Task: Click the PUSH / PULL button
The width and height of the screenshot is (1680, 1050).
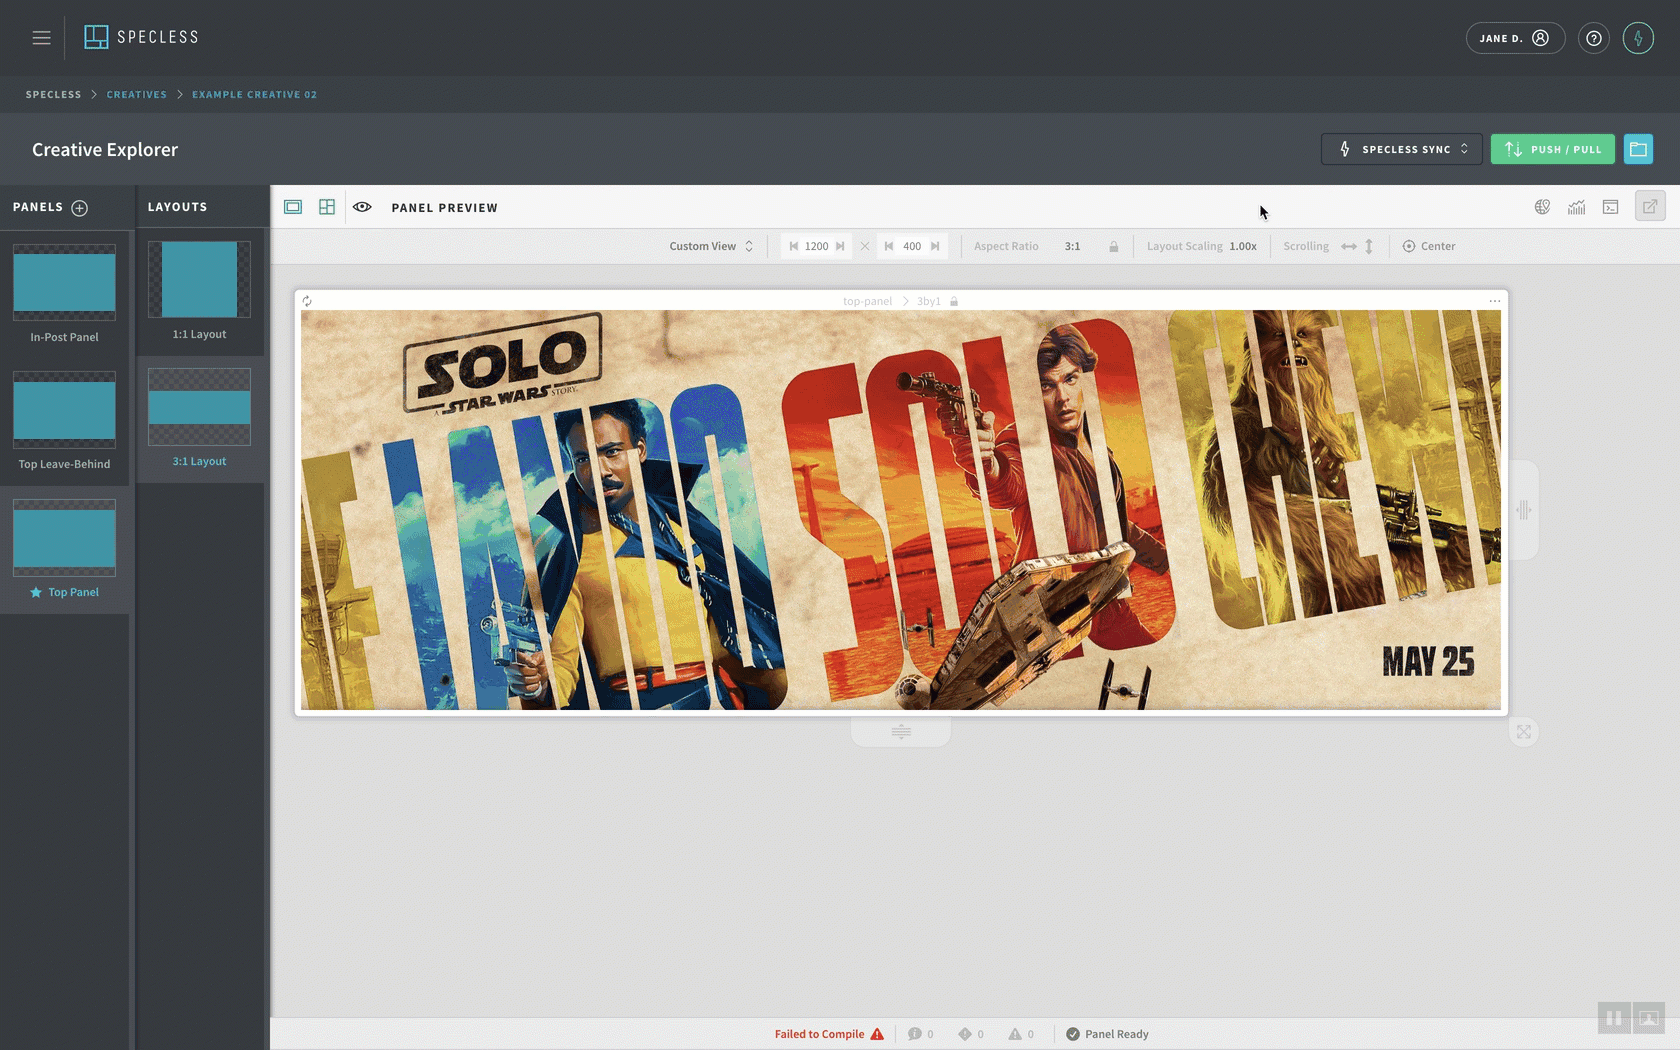Action: coord(1552,149)
